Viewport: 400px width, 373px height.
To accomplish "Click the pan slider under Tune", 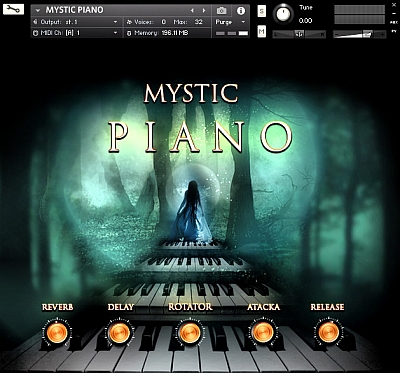I will (299, 34).
